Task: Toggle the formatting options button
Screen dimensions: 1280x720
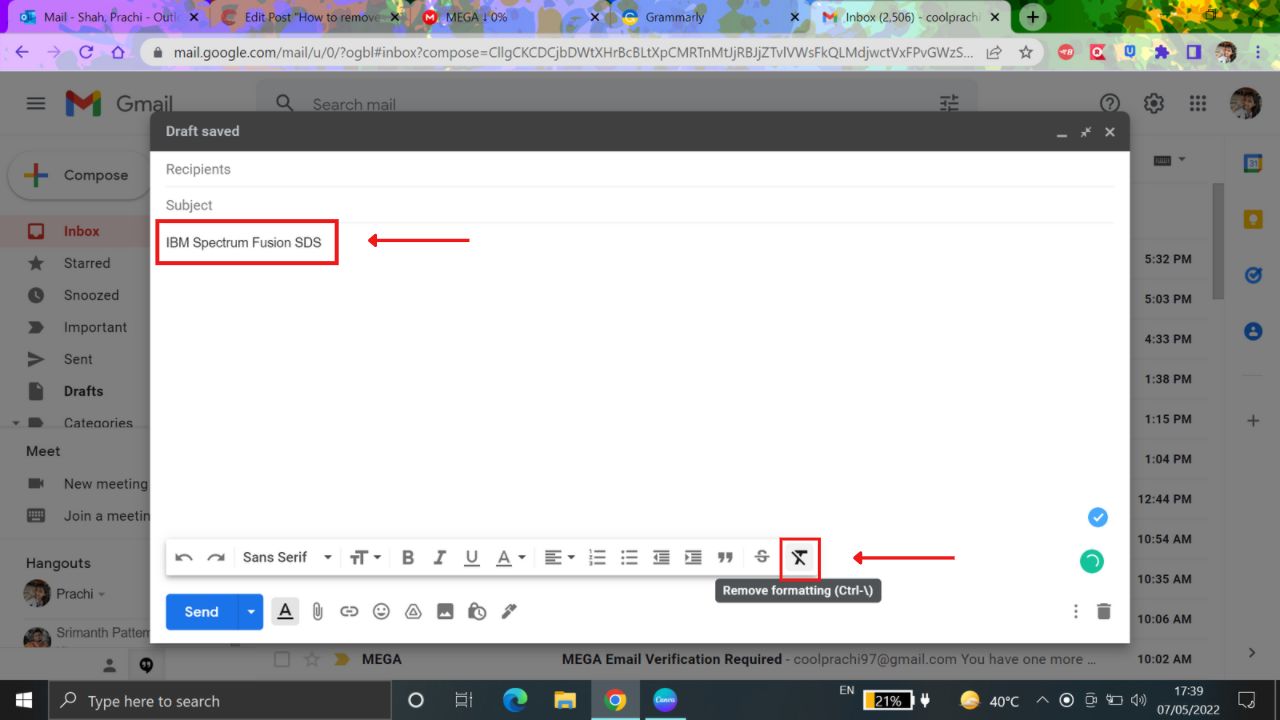Action: tap(285, 611)
